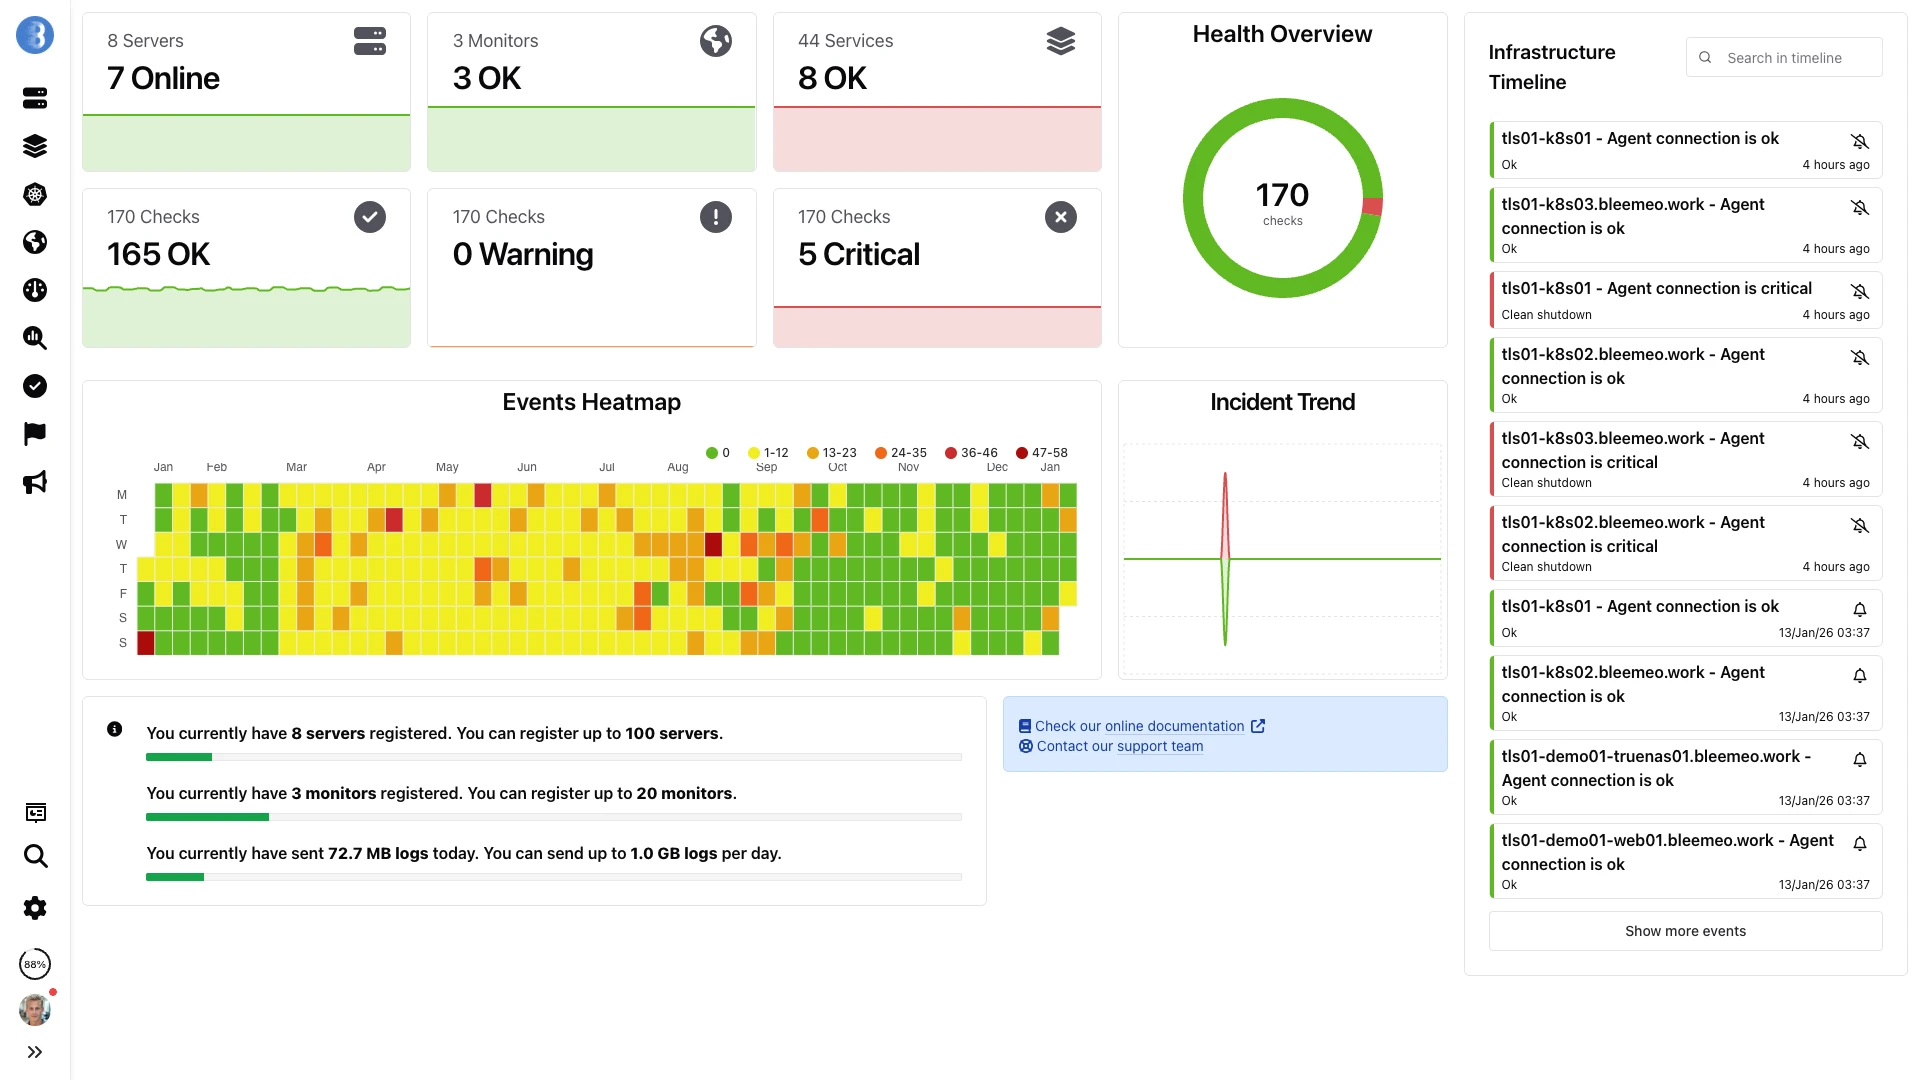Click the 88% usage progress circle
Viewport: 1920px width, 1080px height.
pyautogui.click(x=35, y=964)
